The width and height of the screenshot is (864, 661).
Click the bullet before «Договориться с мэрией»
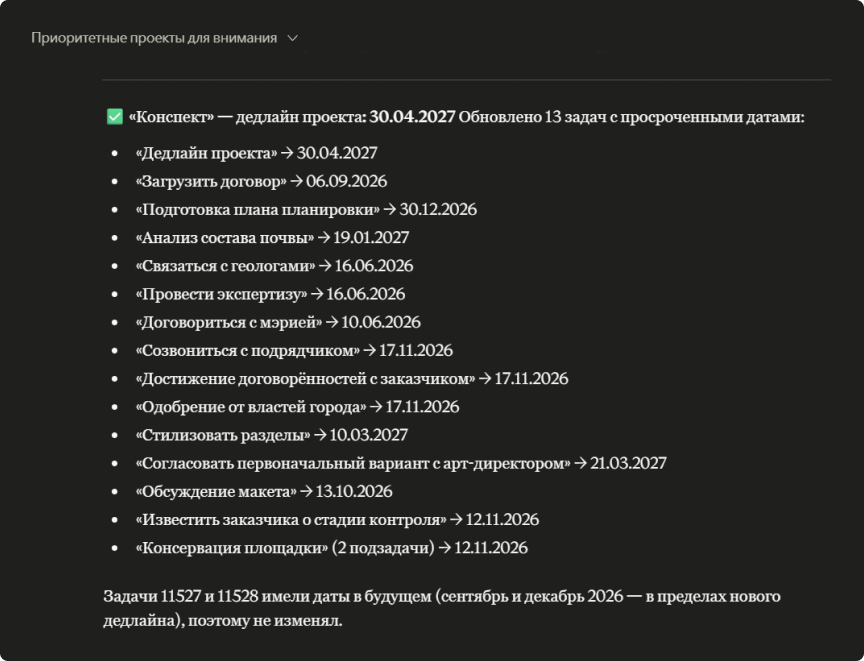(x=115, y=322)
